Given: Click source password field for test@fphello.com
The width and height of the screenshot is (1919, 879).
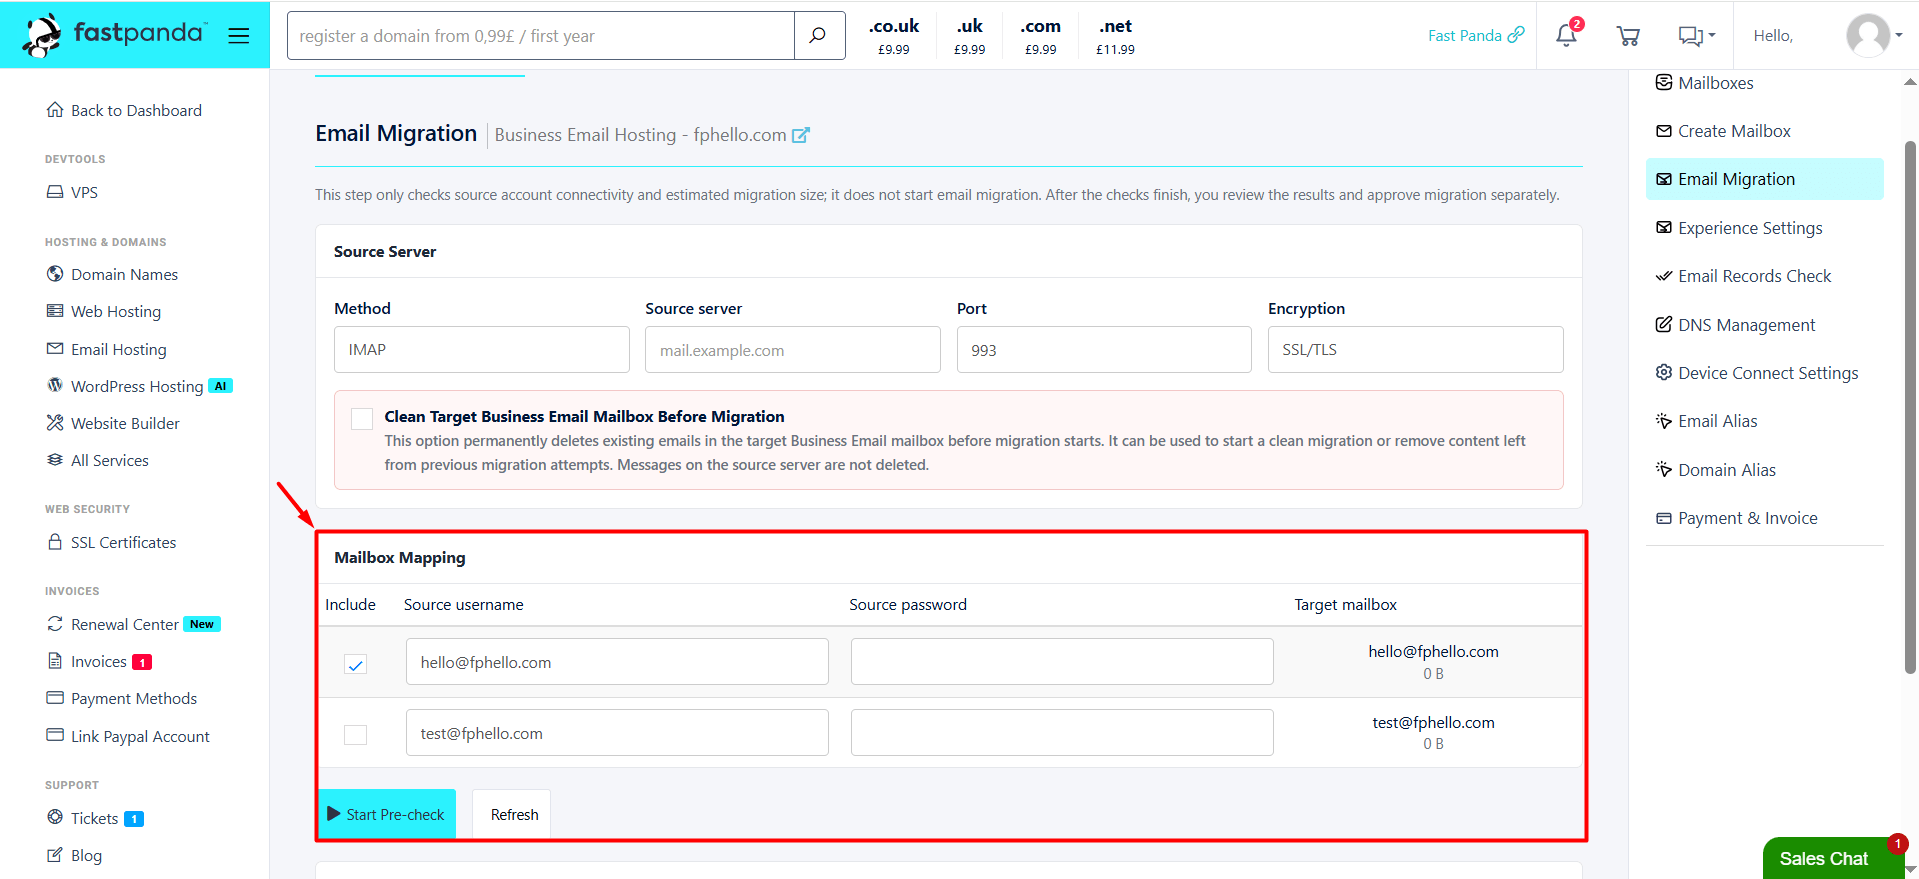Looking at the screenshot, I should click(1062, 733).
